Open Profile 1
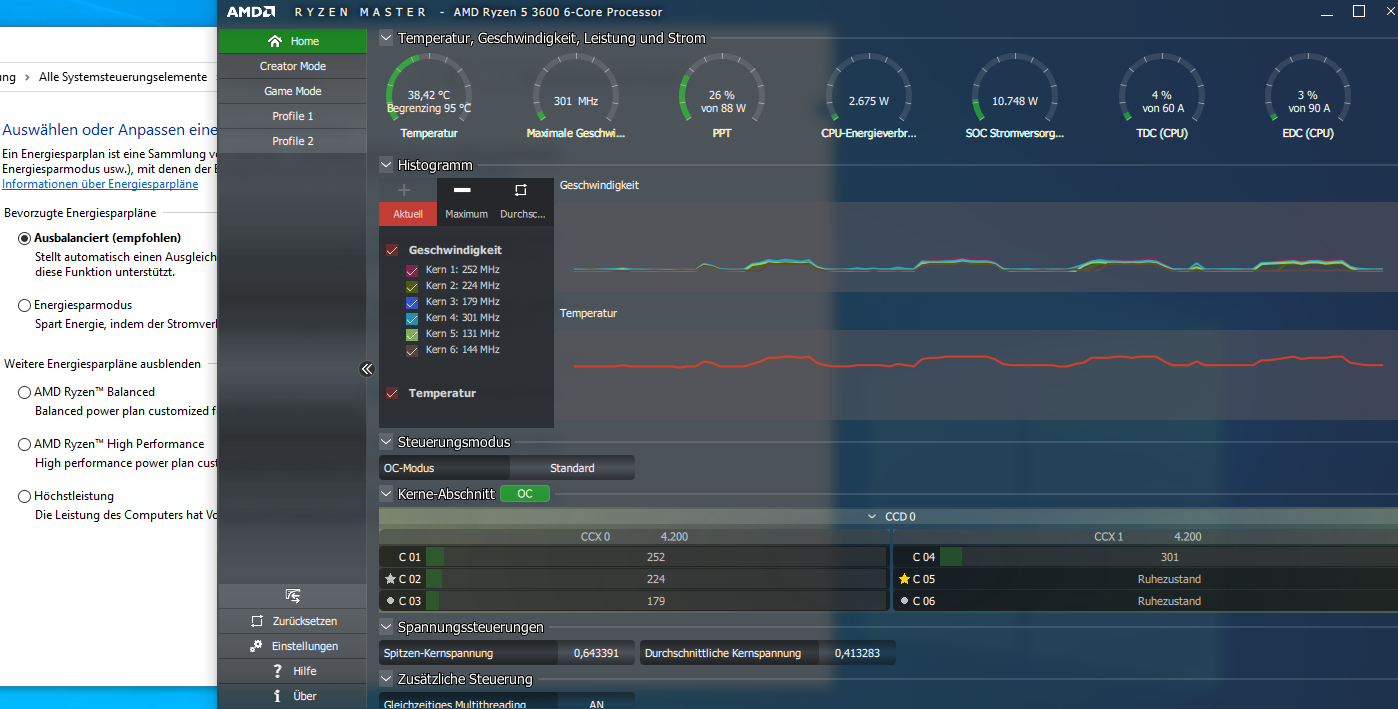Image resolution: width=1398 pixels, height=709 pixels. pyautogui.click(x=292, y=116)
